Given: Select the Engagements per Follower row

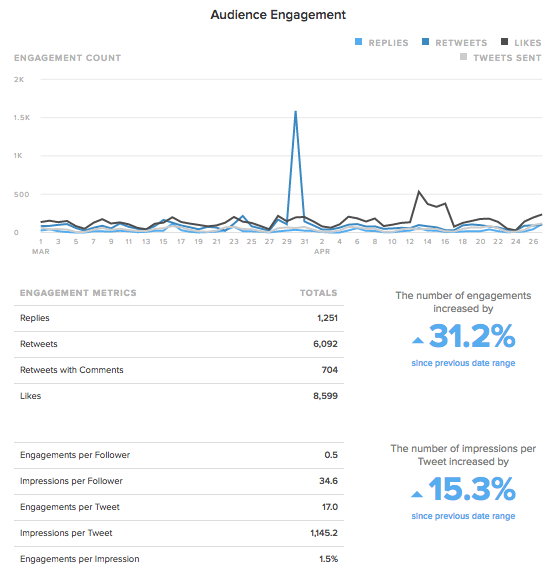Looking at the screenshot, I should [179, 455].
